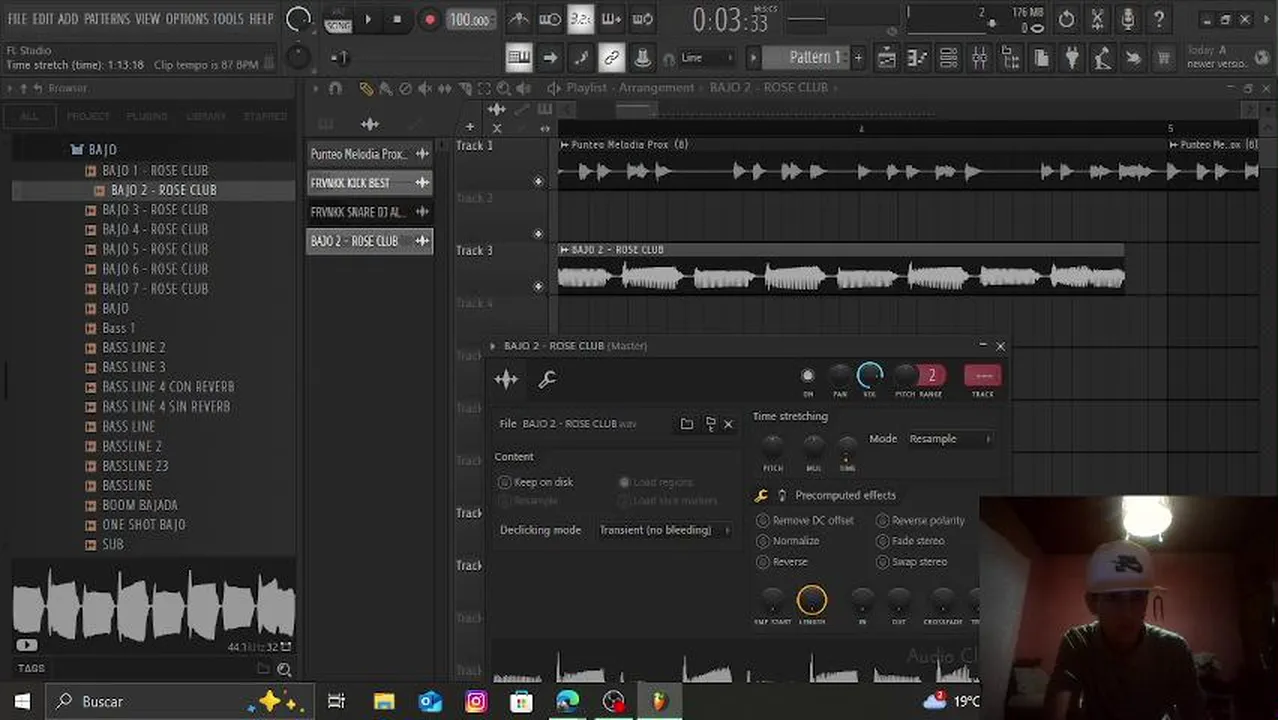Open the EDIT menu
The height and width of the screenshot is (720, 1278).
click(43, 19)
